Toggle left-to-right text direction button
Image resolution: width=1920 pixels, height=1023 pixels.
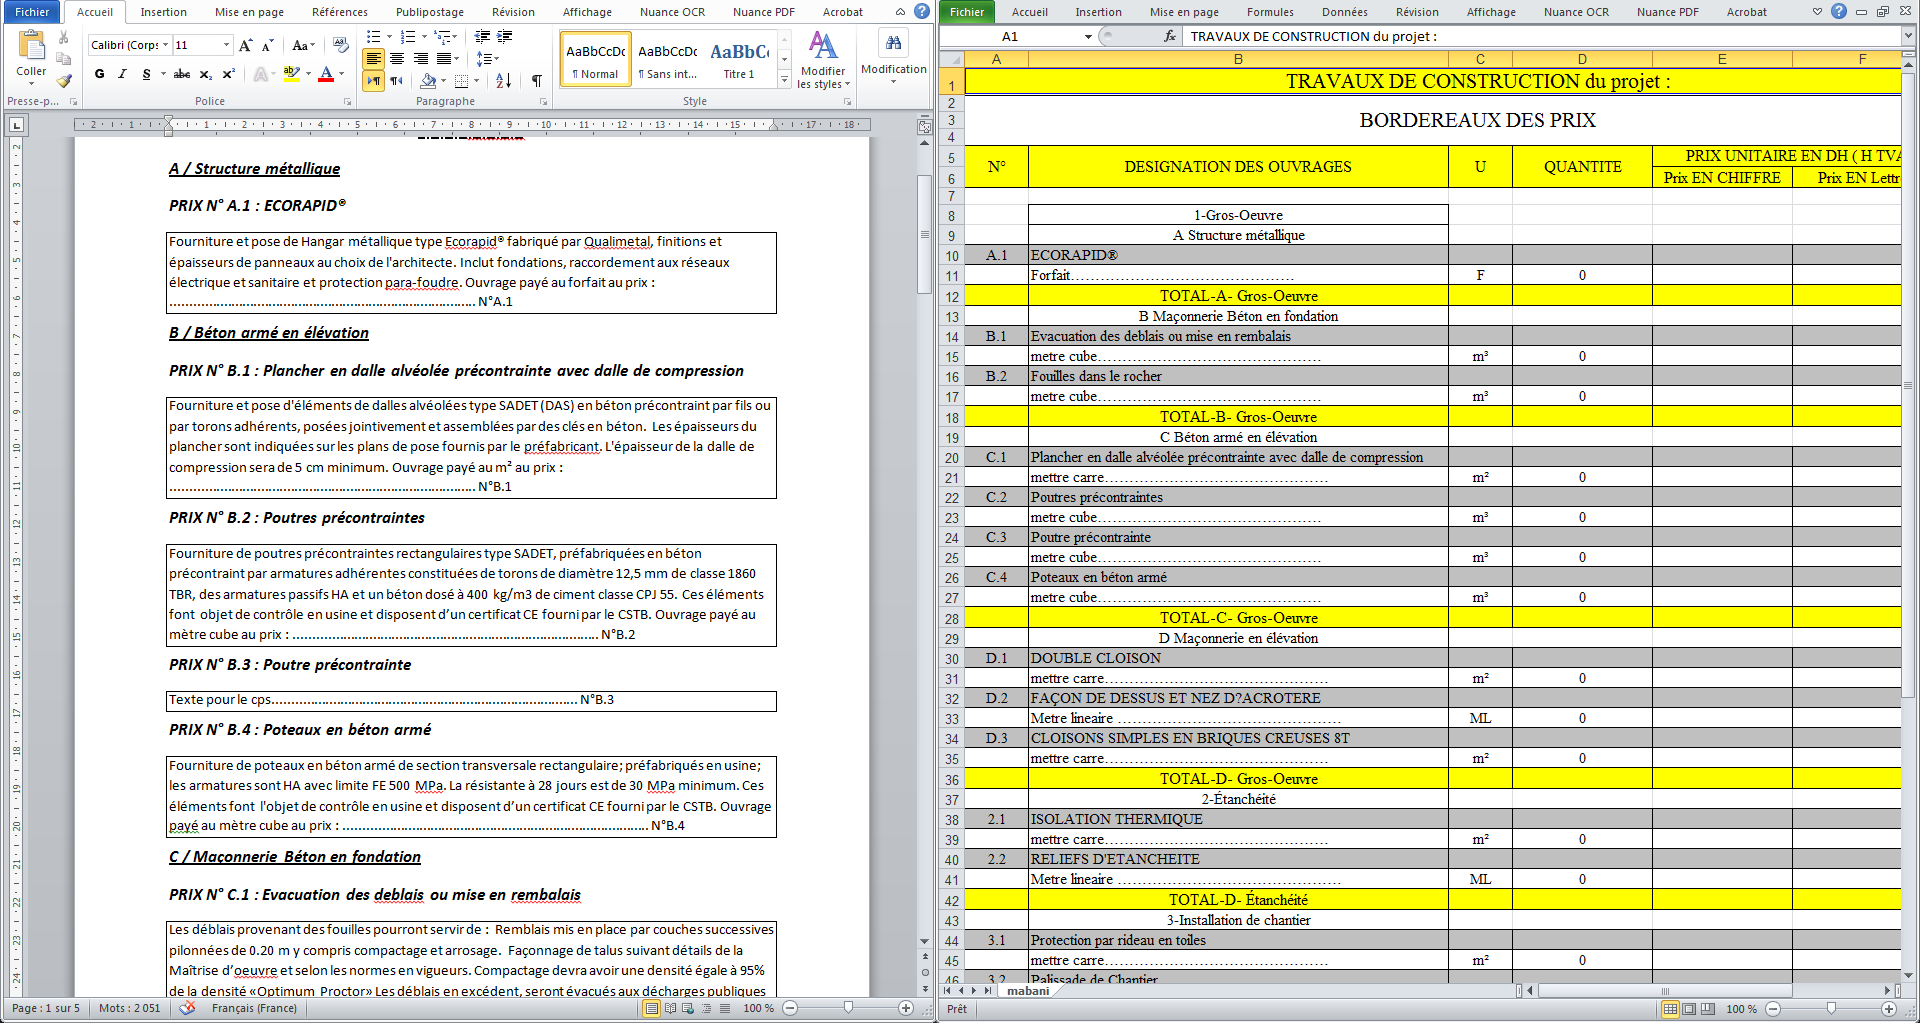[373, 81]
